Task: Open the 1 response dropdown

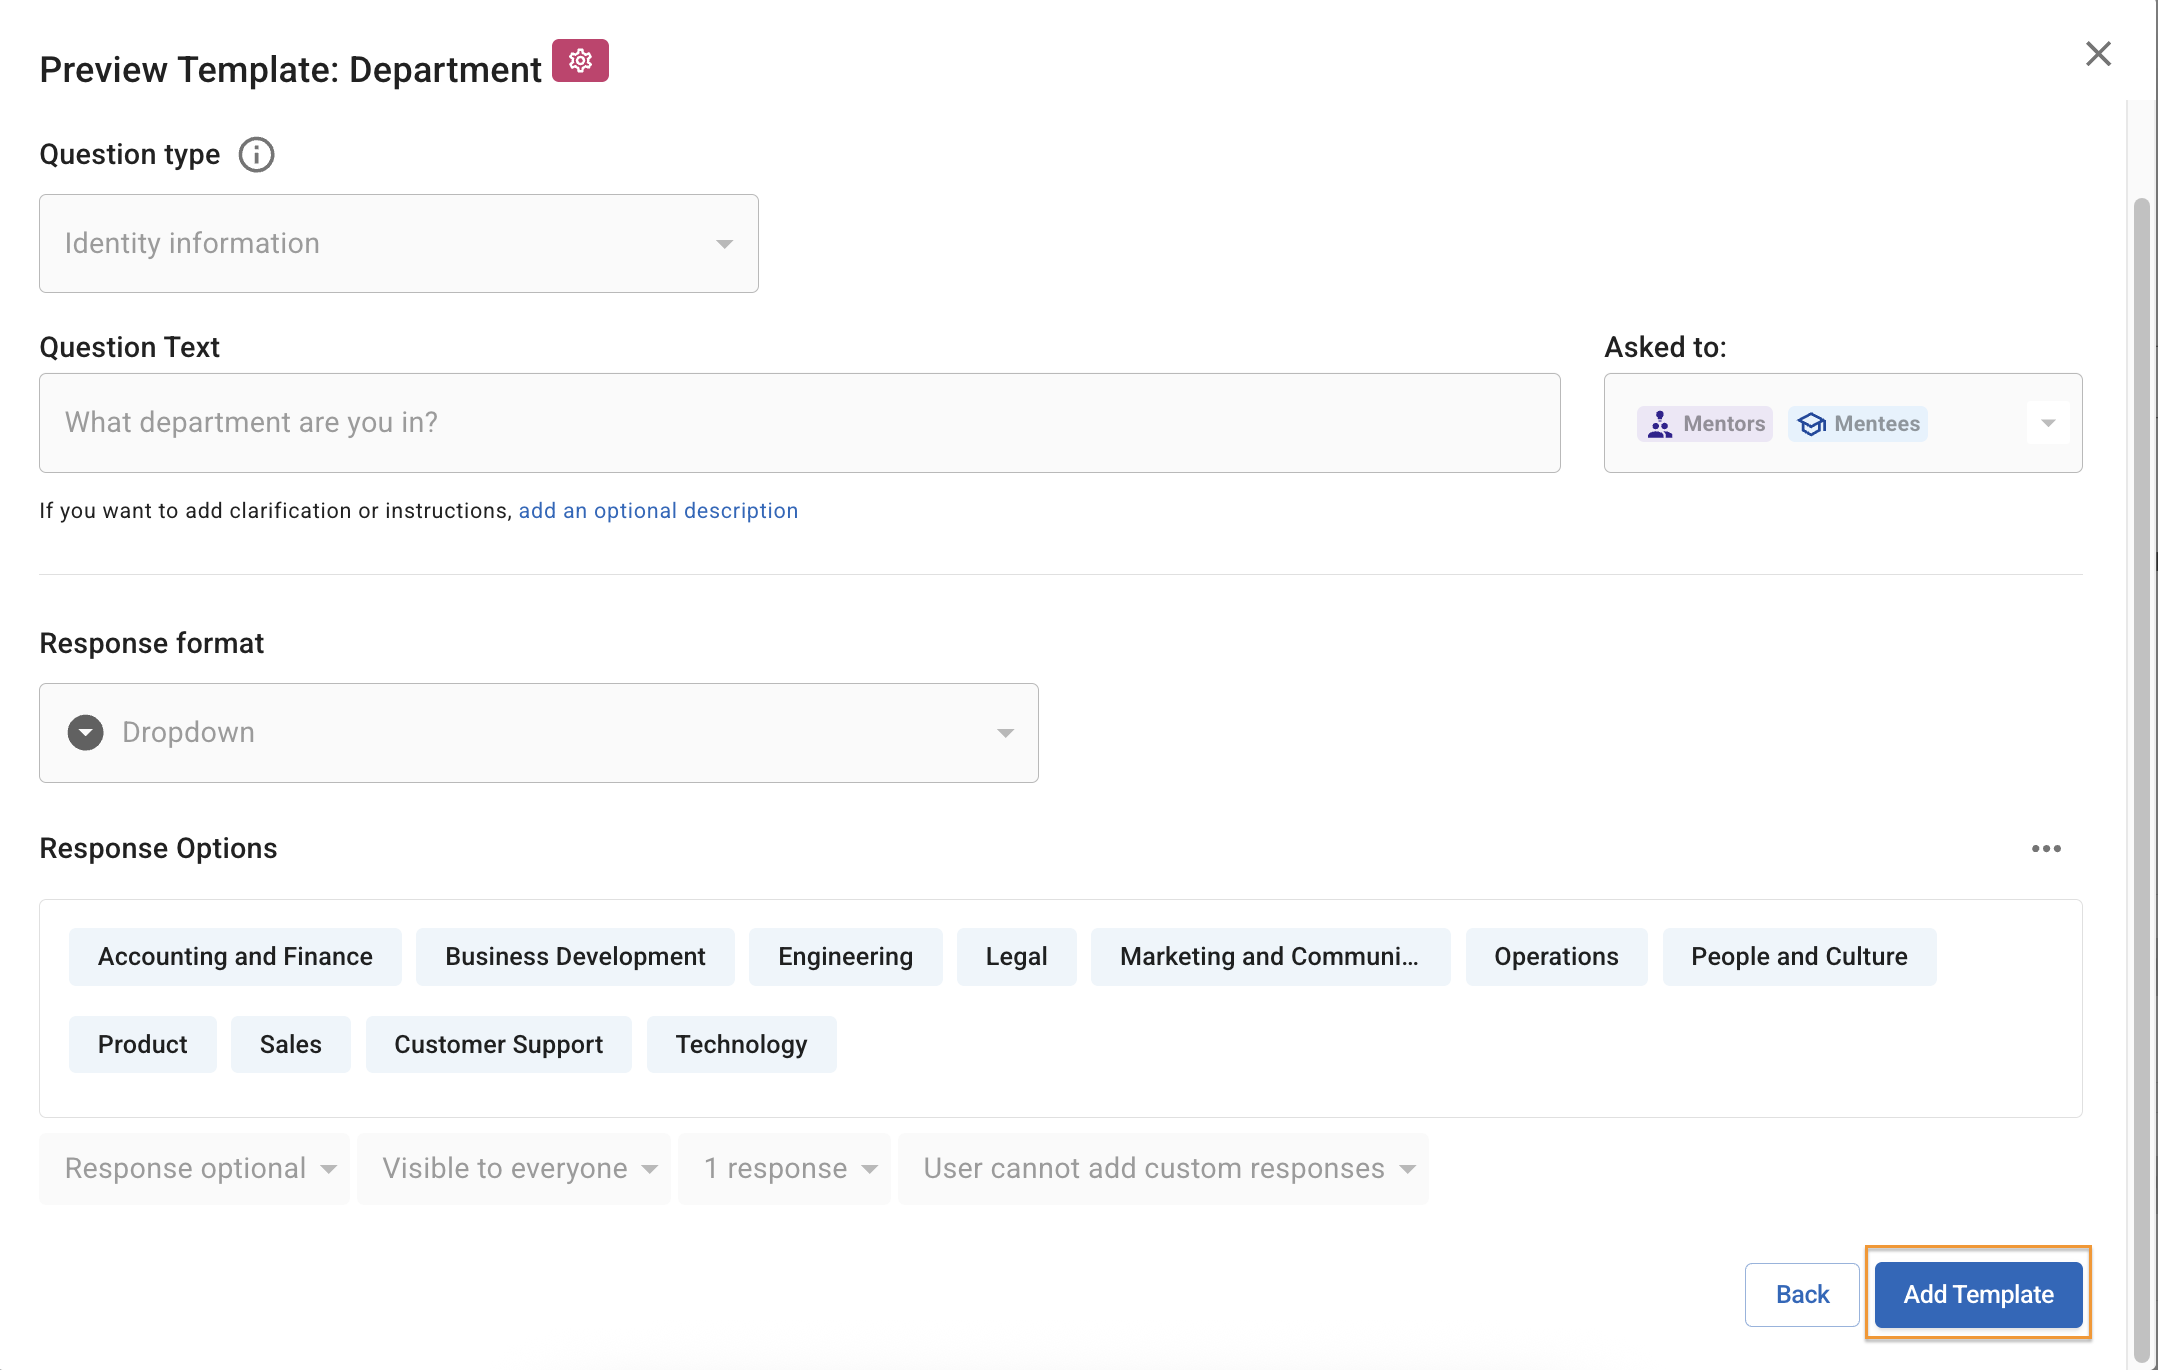Action: [x=784, y=1168]
